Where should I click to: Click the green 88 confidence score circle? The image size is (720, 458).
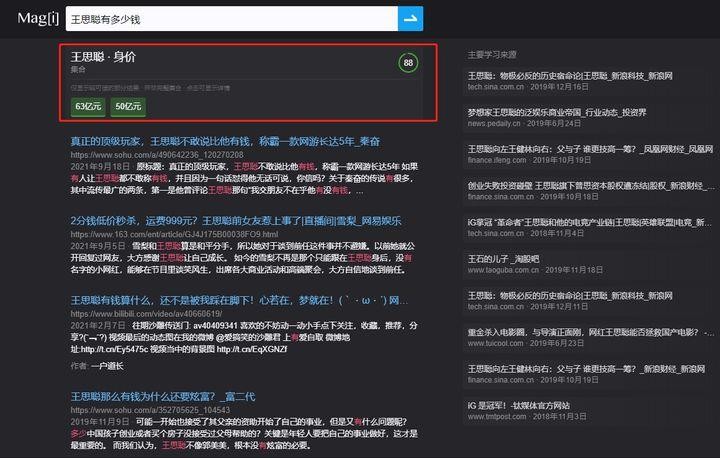point(408,63)
